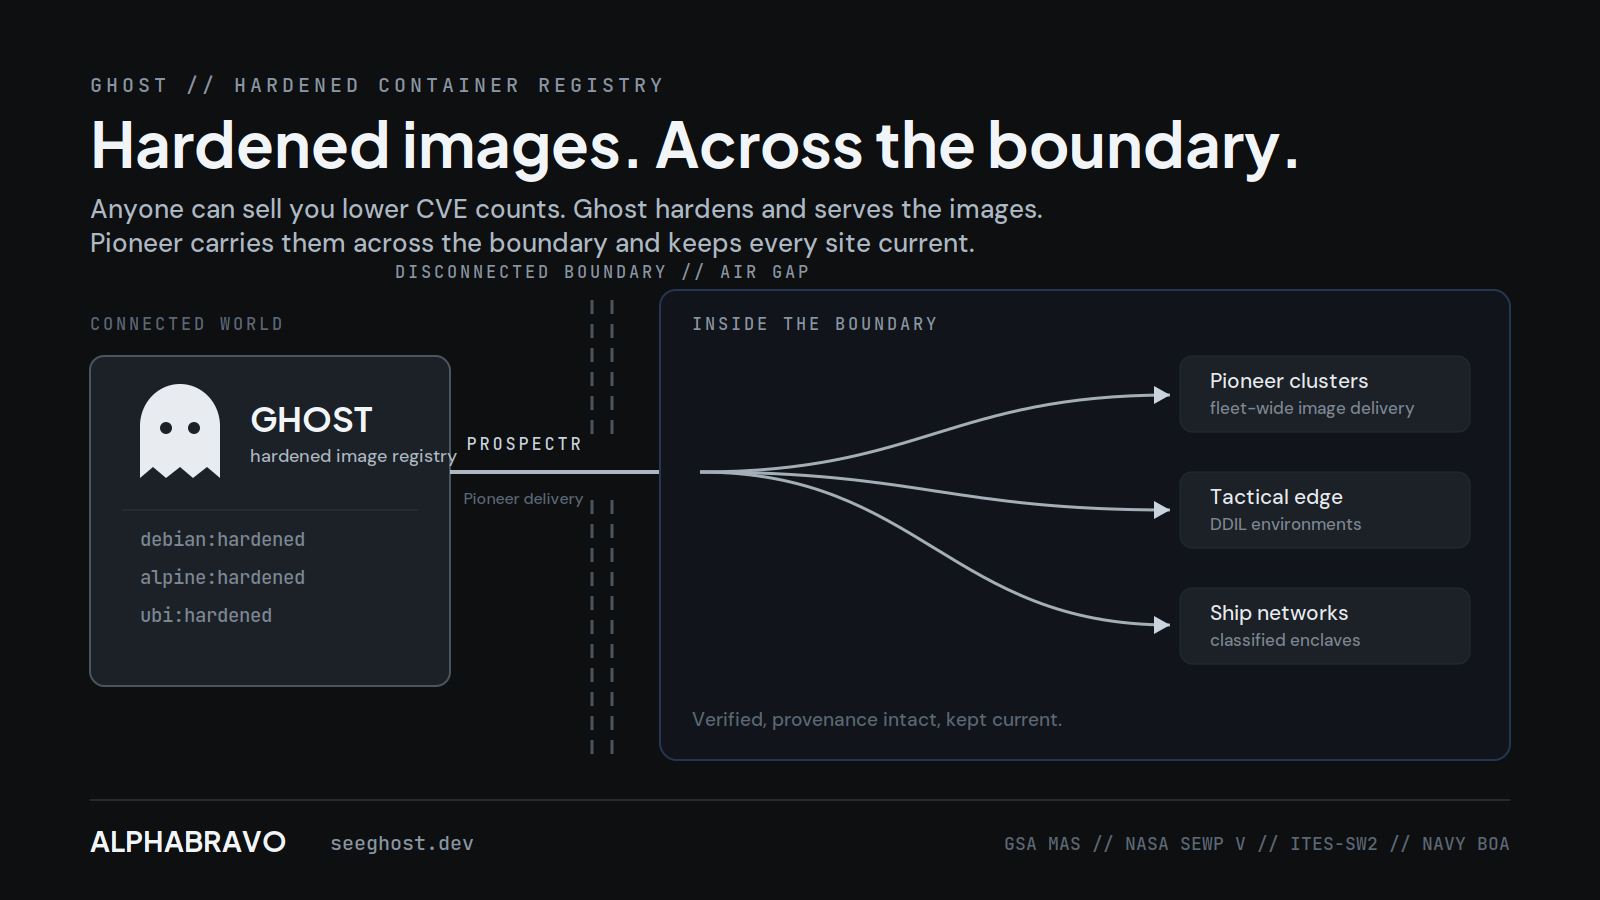Click the 'classified enclaves' subtitle

[1285, 640]
